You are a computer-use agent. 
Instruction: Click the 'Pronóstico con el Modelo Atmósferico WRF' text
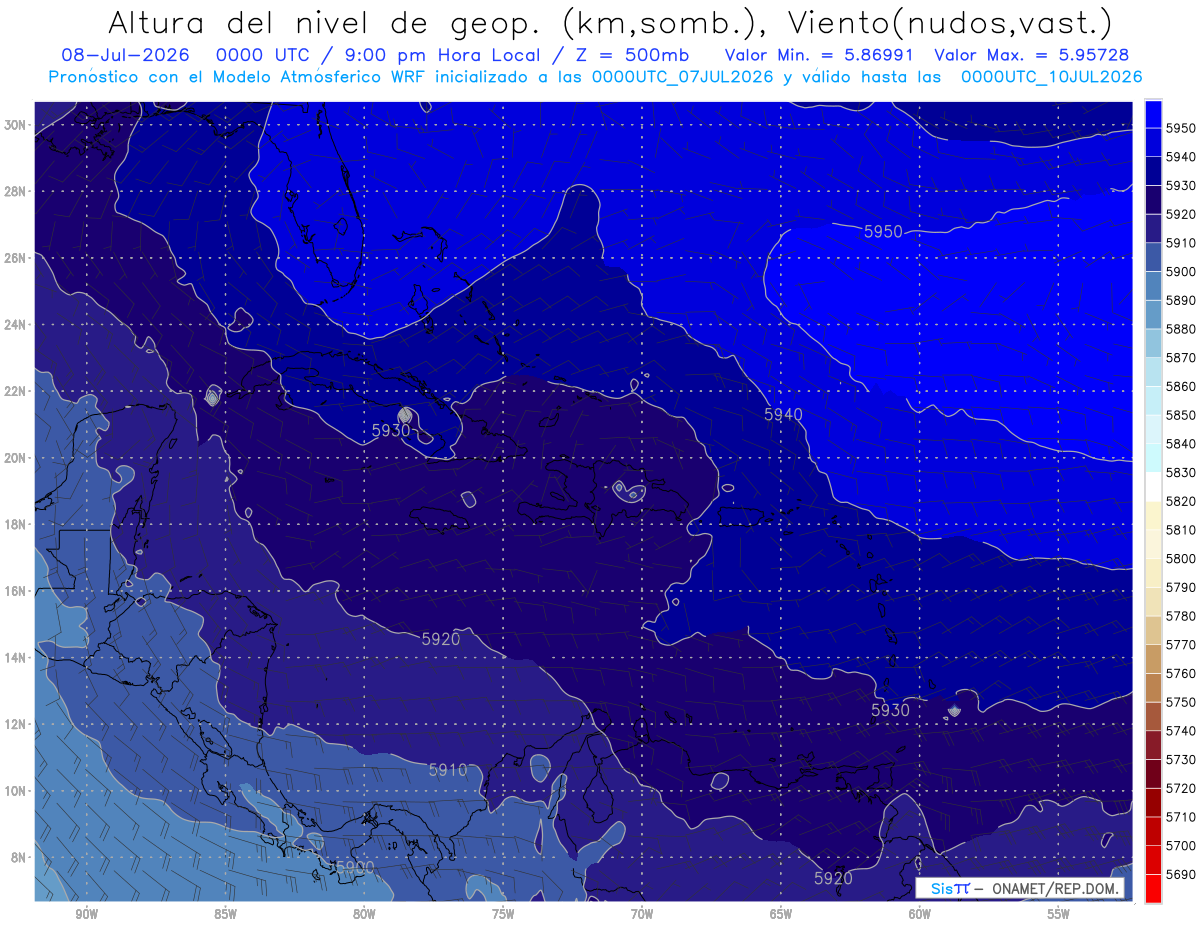[238, 76]
